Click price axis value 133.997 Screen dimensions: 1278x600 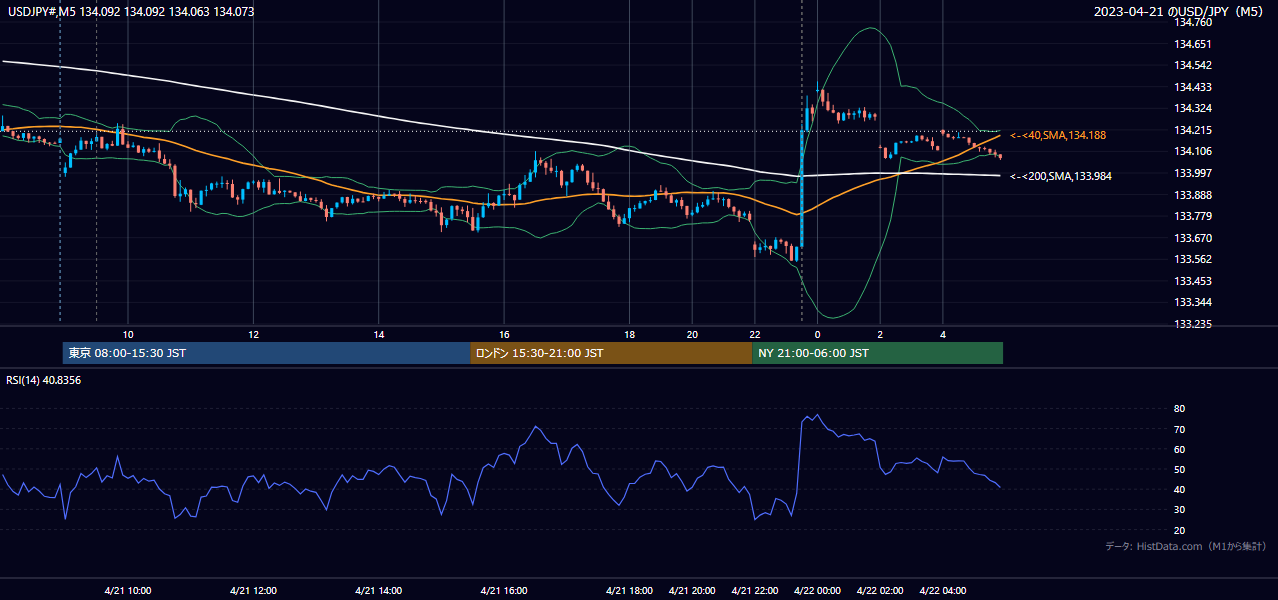click(x=1193, y=173)
